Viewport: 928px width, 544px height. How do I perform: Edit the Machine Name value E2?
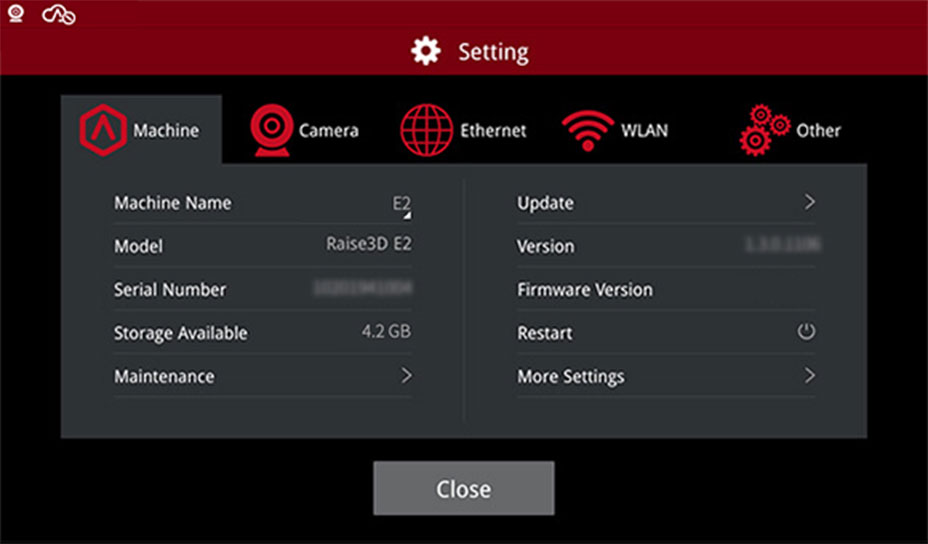click(402, 204)
